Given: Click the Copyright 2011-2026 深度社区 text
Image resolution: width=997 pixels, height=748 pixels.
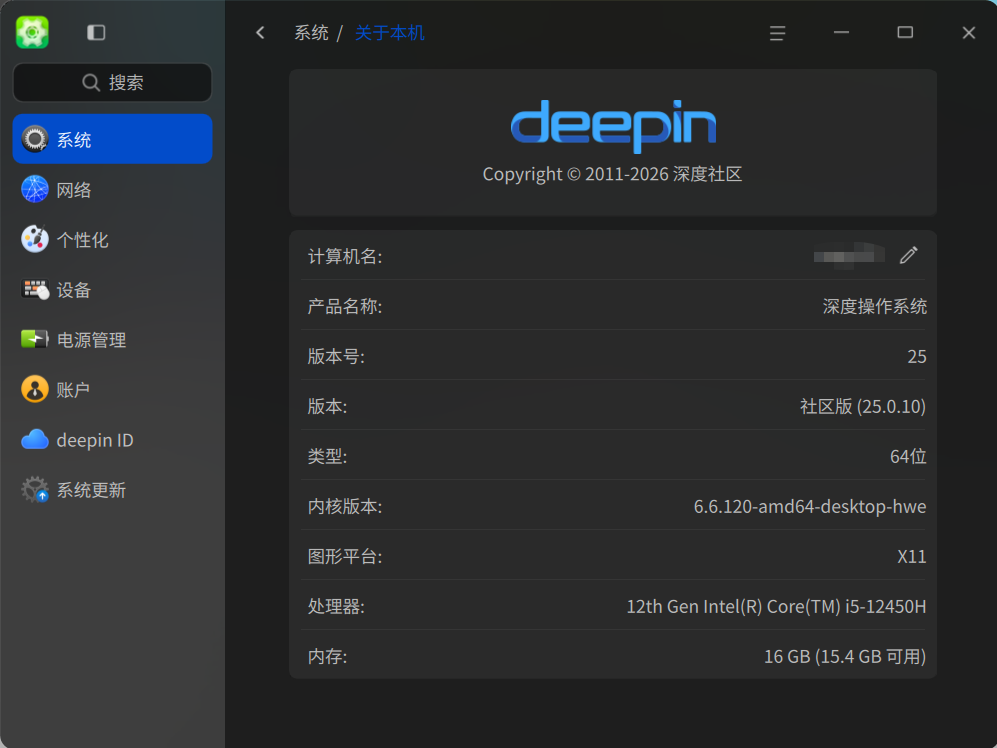Looking at the screenshot, I should coord(612,174).
